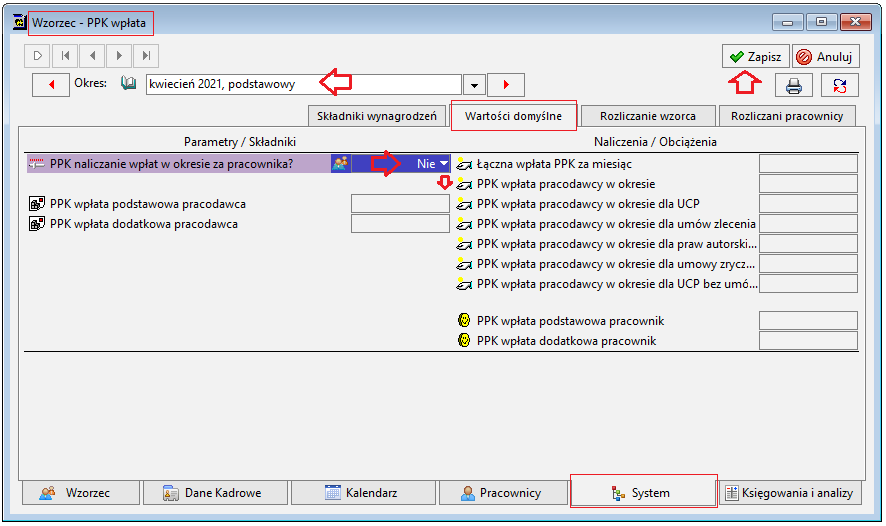Click the Okres field showing kwiecień 2021

click(x=304, y=85)
